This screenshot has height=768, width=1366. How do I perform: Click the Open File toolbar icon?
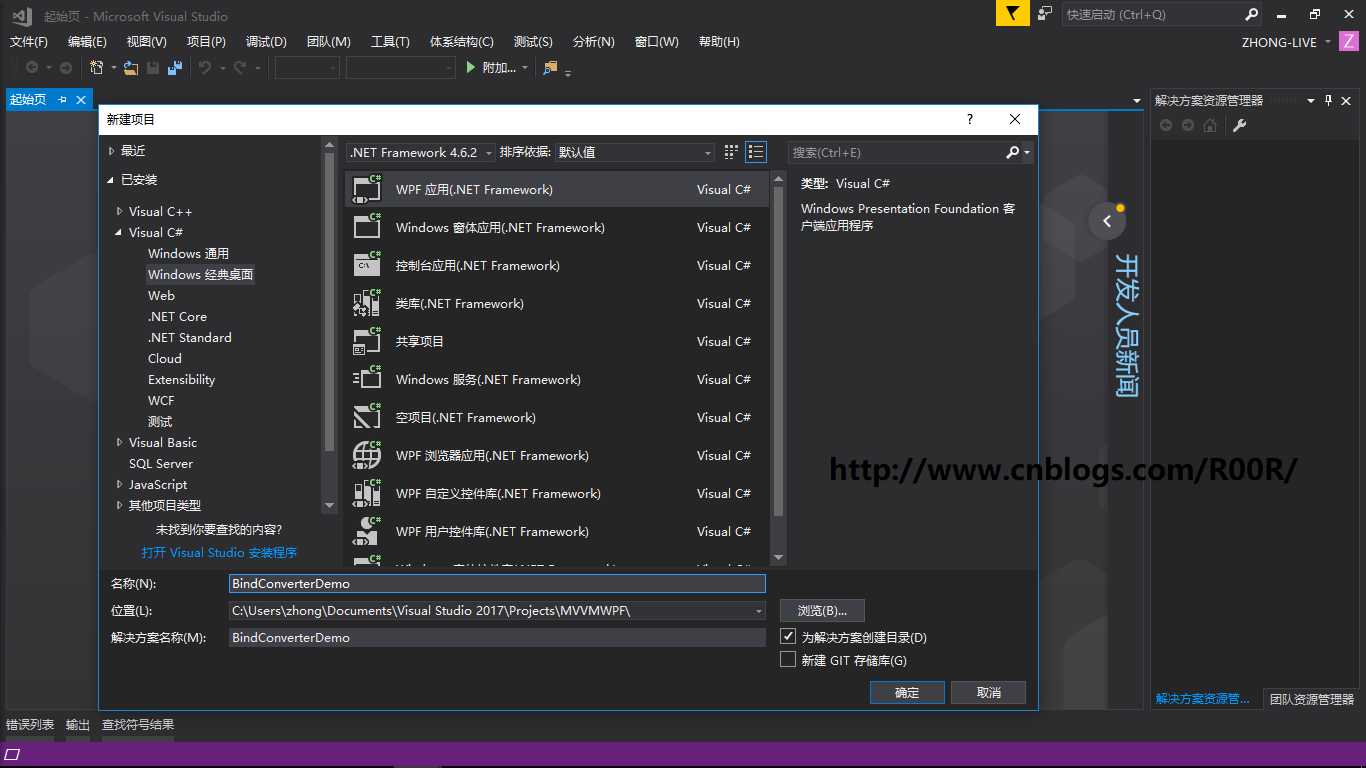(131, 67)
